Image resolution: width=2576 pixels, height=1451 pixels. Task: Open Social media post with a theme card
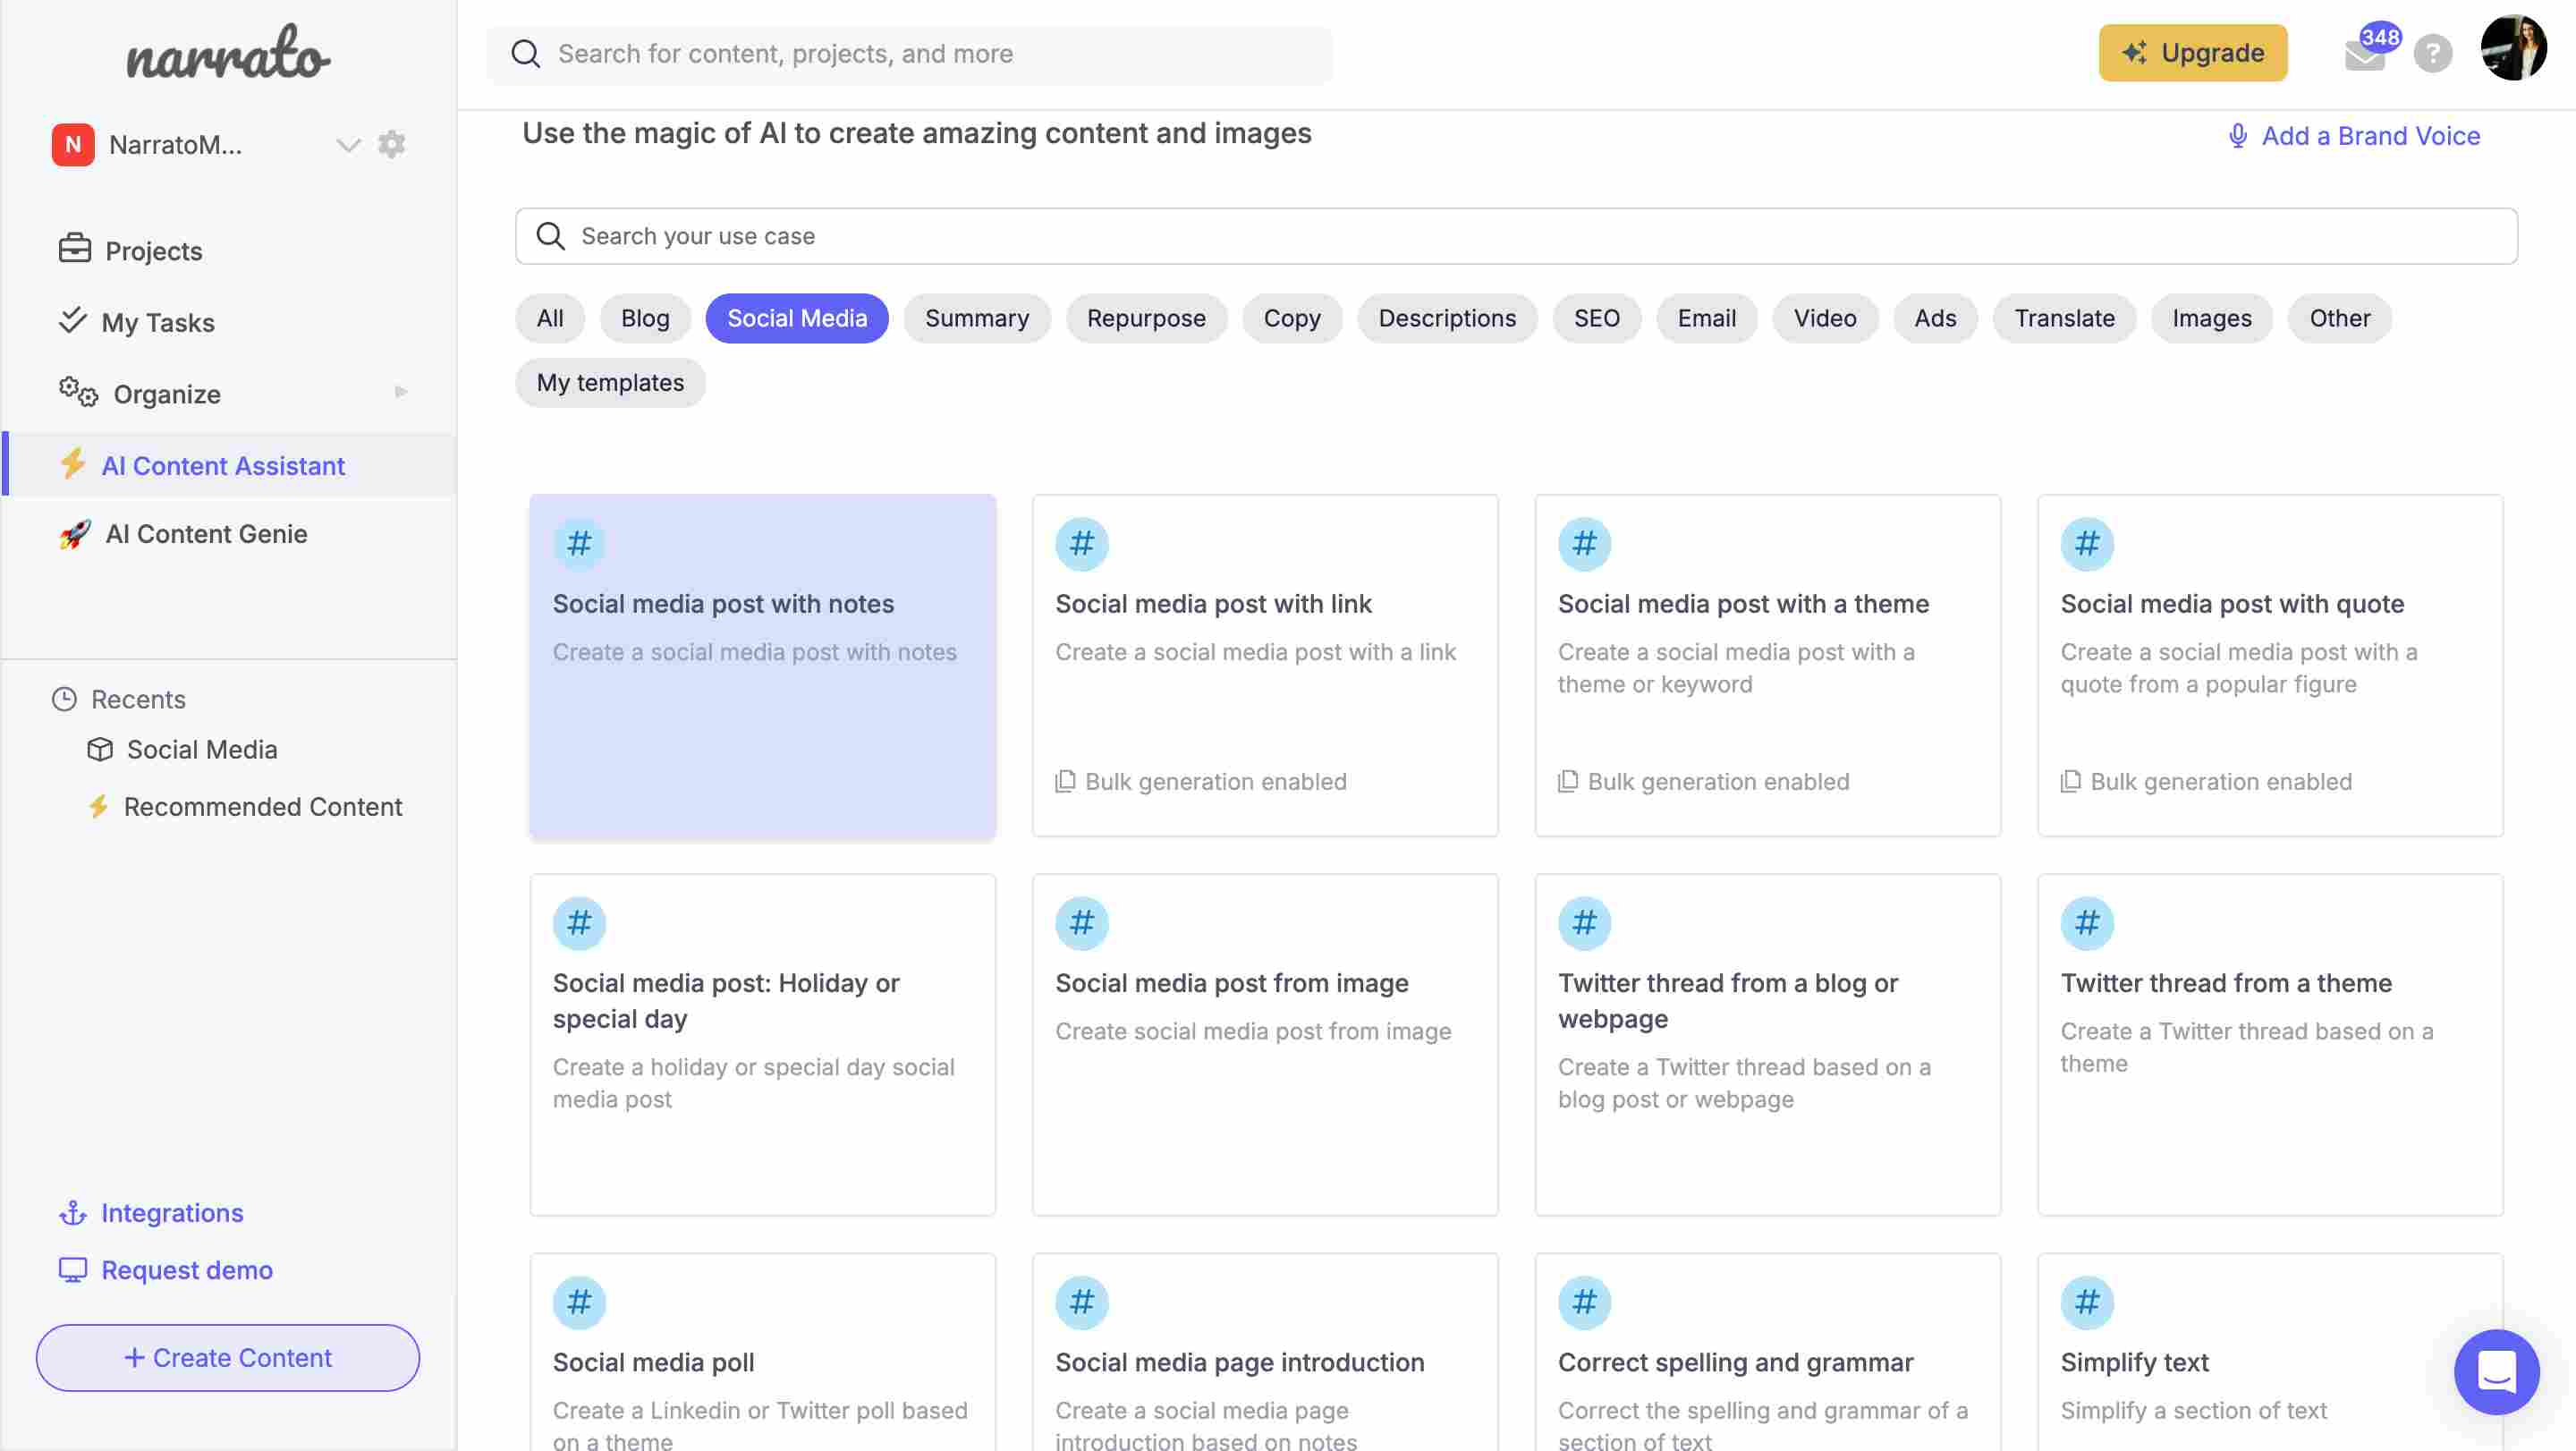click(1768, 665)
